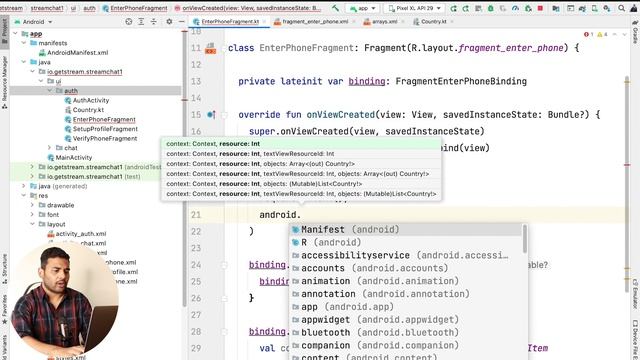The height and width of the screenshot is (360, 640).
Task: Expand the chat package
Action: coord(49,148)
